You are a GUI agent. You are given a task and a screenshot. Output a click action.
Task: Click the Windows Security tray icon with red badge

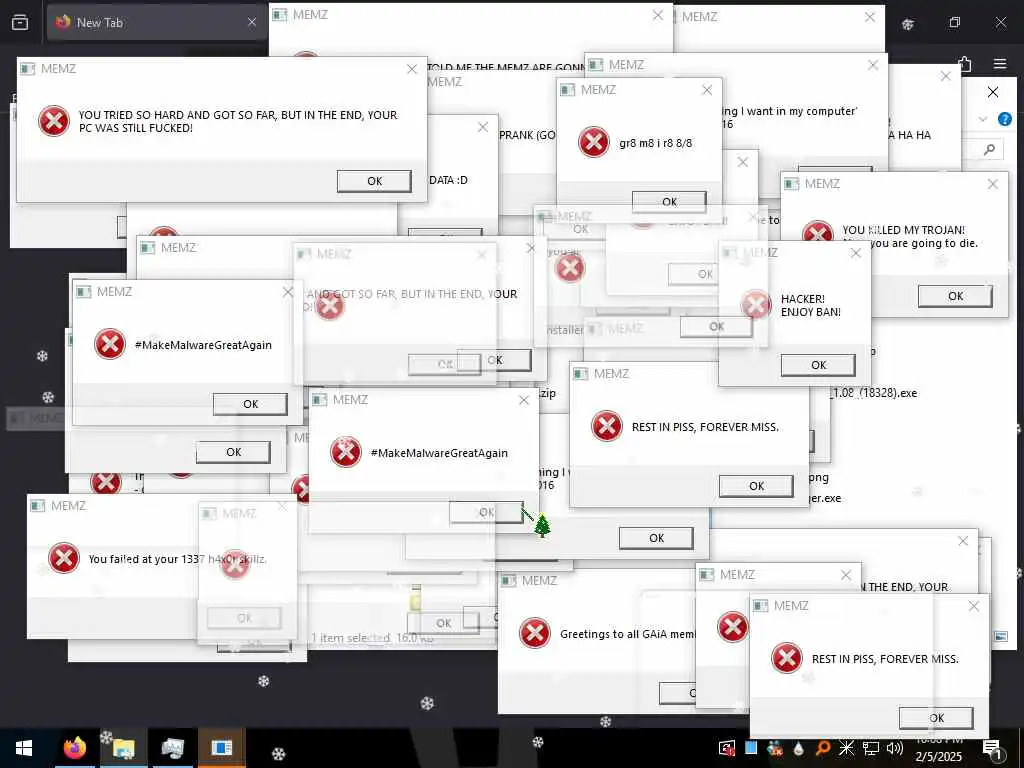(x=727, y=748)
